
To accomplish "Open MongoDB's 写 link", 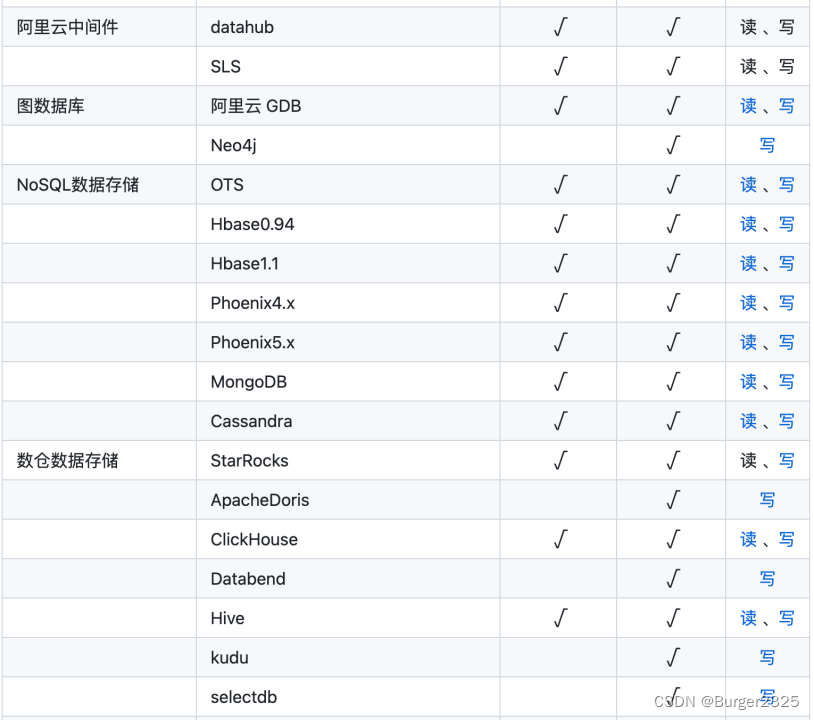I will pyautogui.click(x=786, y=382).
